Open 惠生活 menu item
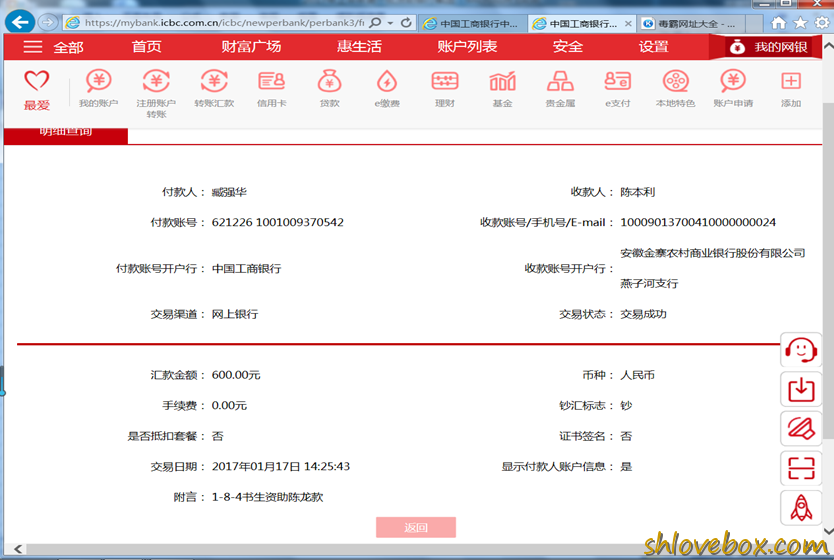 (x=359, y=47)
